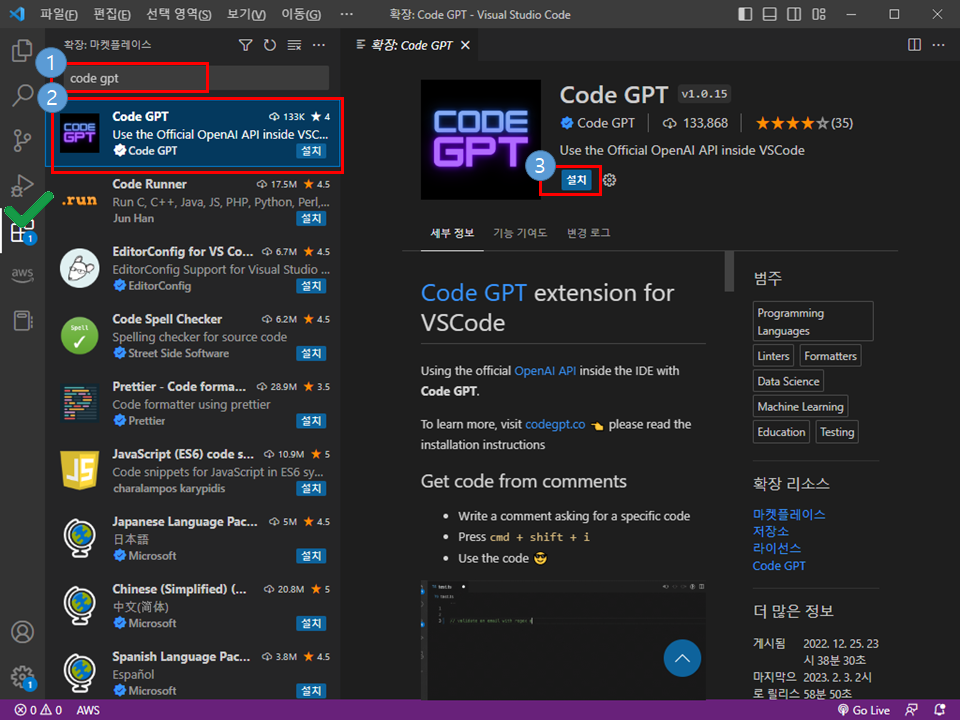Image resolution: width=960 pixels, height=720 pixels.
Task: Click the scroll-to-top round button
Action: (x=682, y=658)
